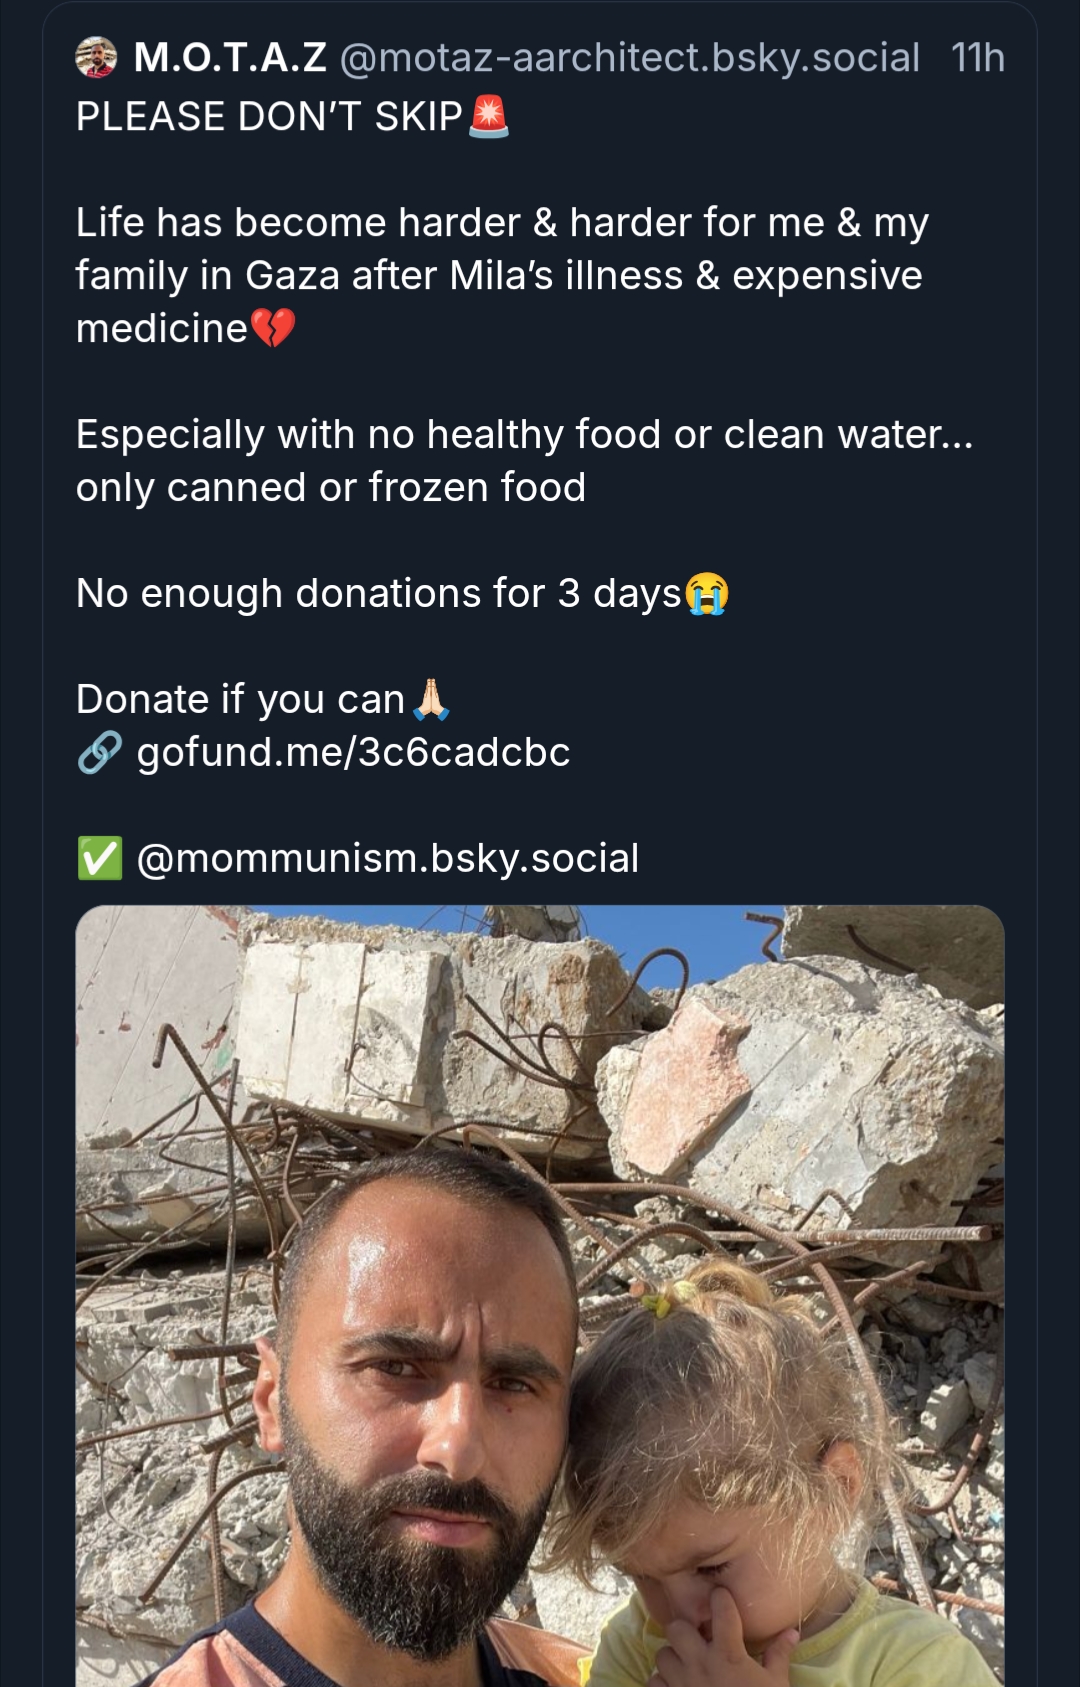This screenshot has width=1080, height=1687.
Task: Click the red siren emoji
Action: pos(488,117)
